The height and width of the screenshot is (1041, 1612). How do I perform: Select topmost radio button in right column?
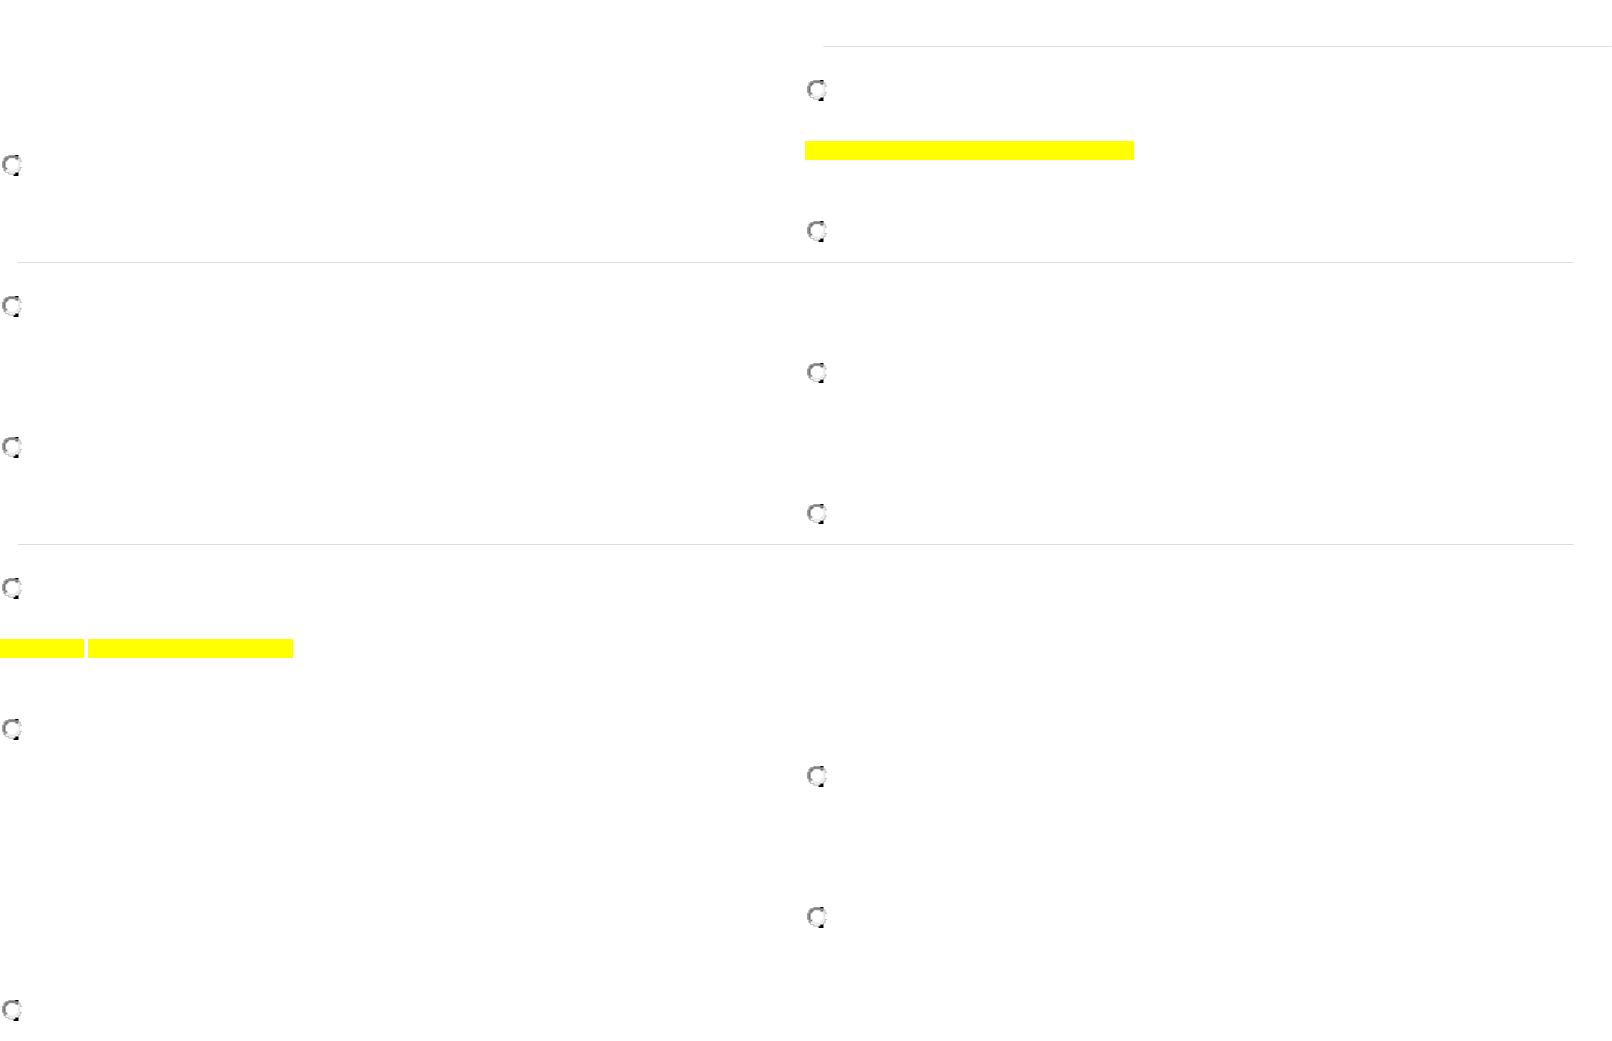click(817, 90)
